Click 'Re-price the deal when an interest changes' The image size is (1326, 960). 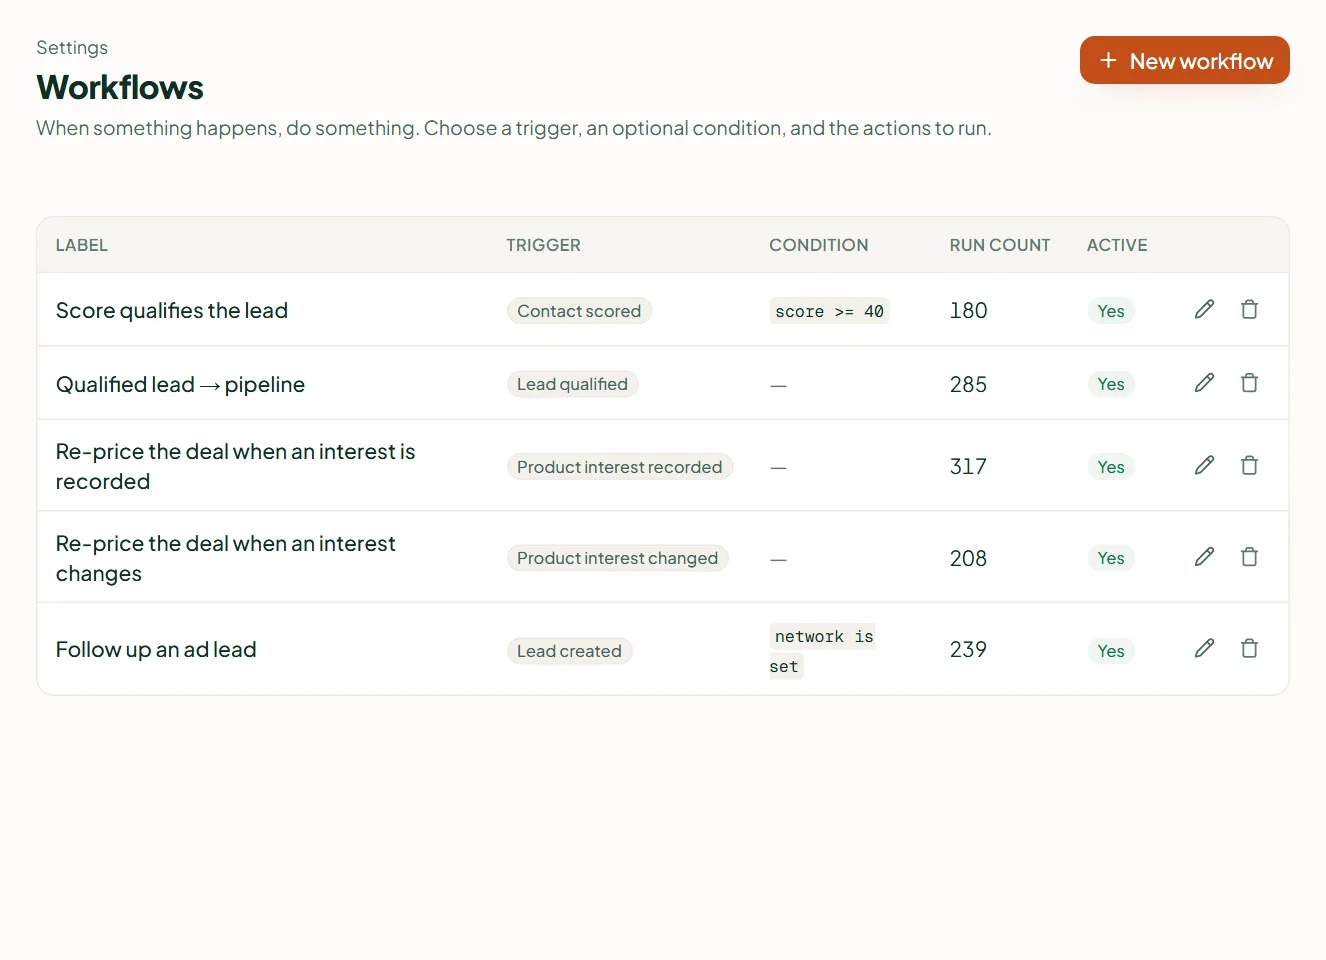click(x=226, y=558)
